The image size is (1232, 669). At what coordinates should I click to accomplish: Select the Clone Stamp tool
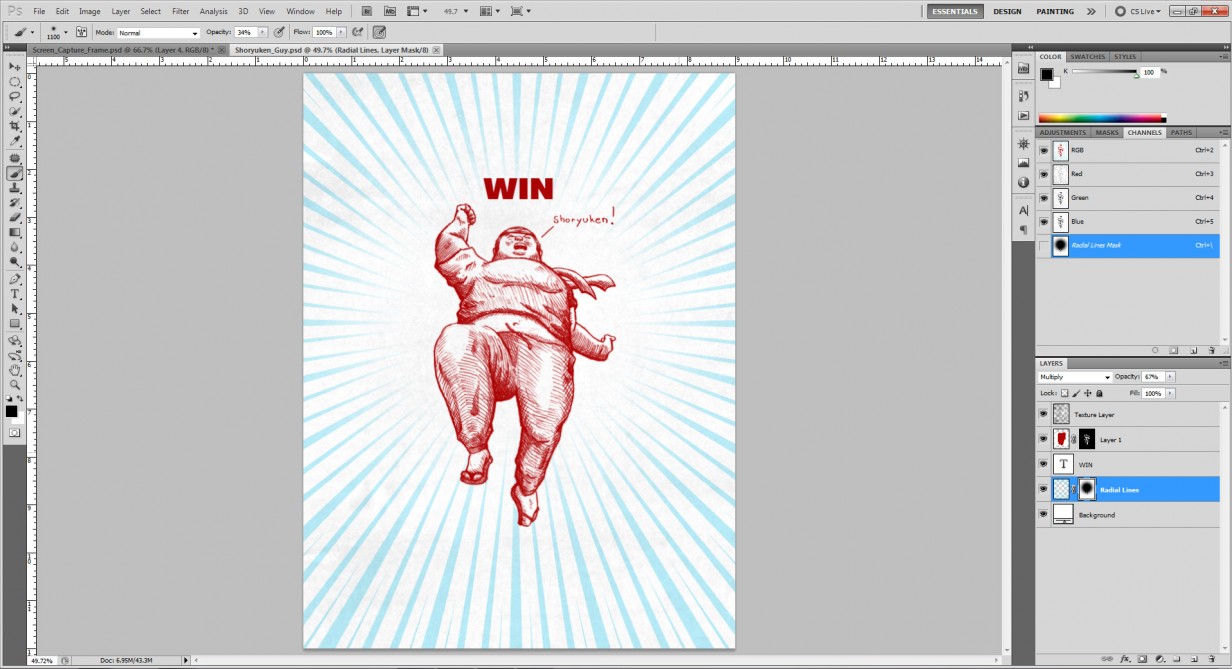[x=14, y=188]
